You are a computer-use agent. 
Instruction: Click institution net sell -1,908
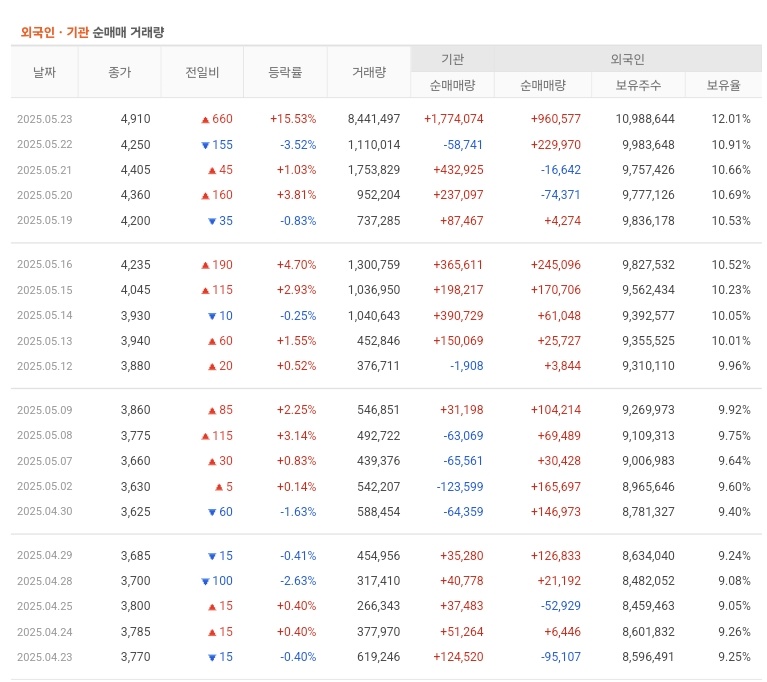click(x=467, y=365)
